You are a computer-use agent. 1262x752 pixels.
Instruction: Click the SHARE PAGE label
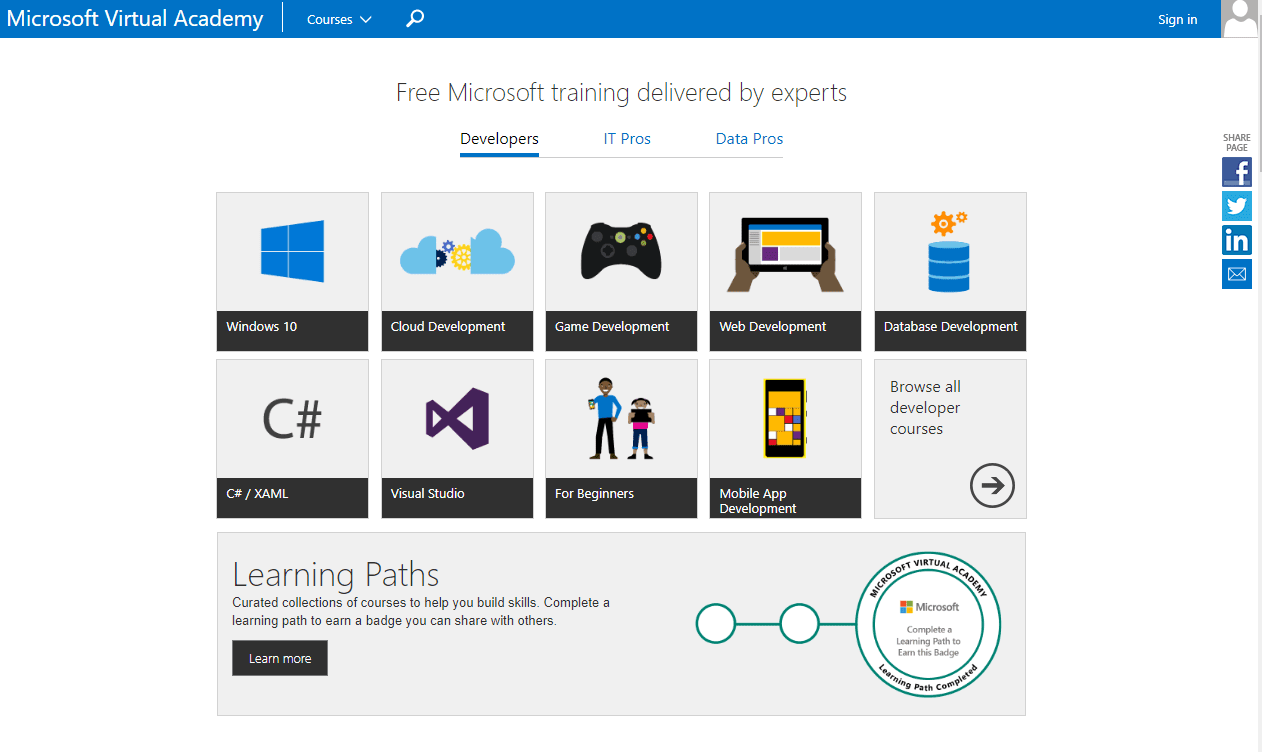pyautogui.click(x=1237, y=143)
